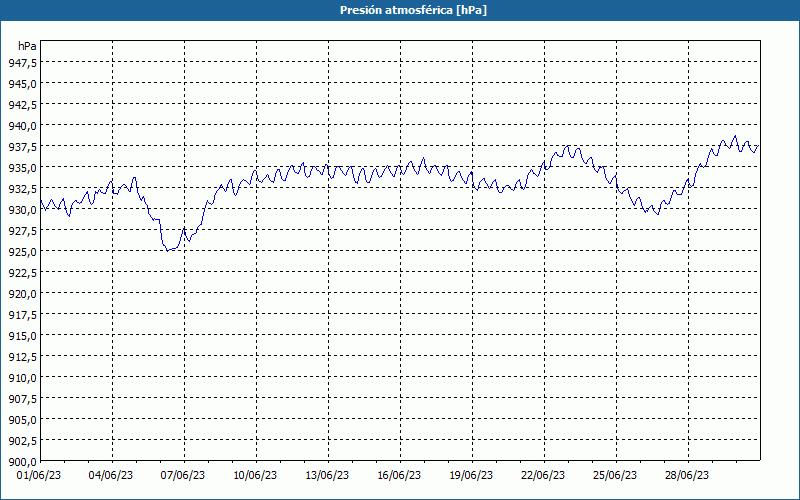The image size is (800, 500).
Task: Click the 937,5 y-axis value
Action: pos(22,146)
